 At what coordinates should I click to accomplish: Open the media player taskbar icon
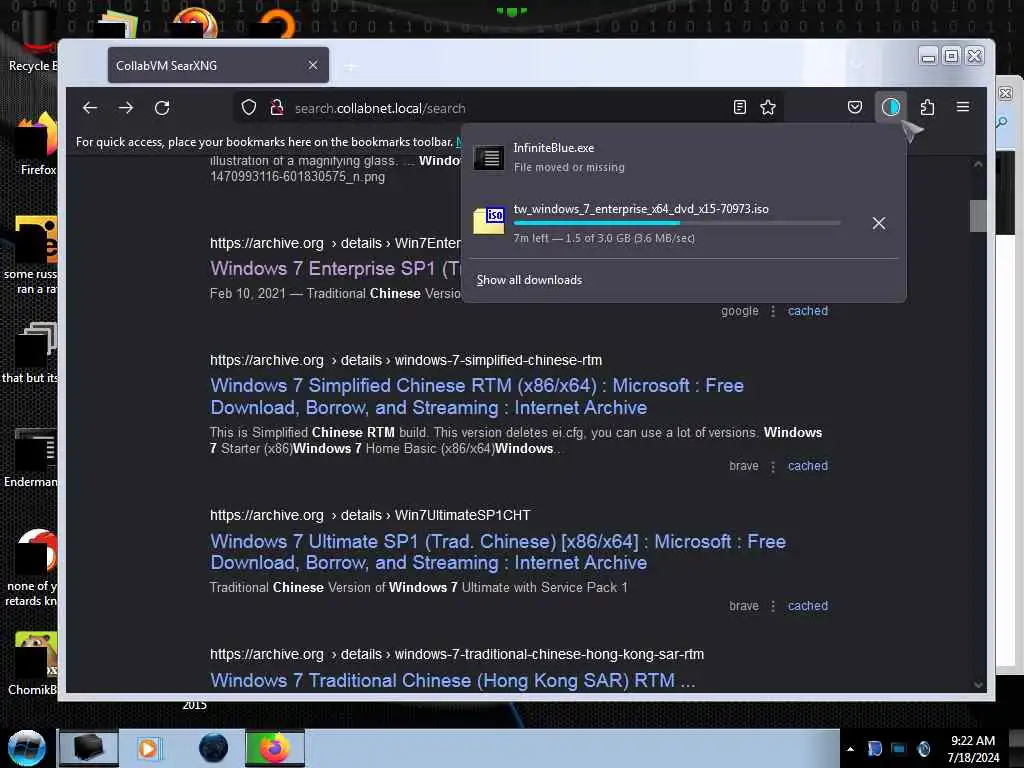(x=148, y=748)
